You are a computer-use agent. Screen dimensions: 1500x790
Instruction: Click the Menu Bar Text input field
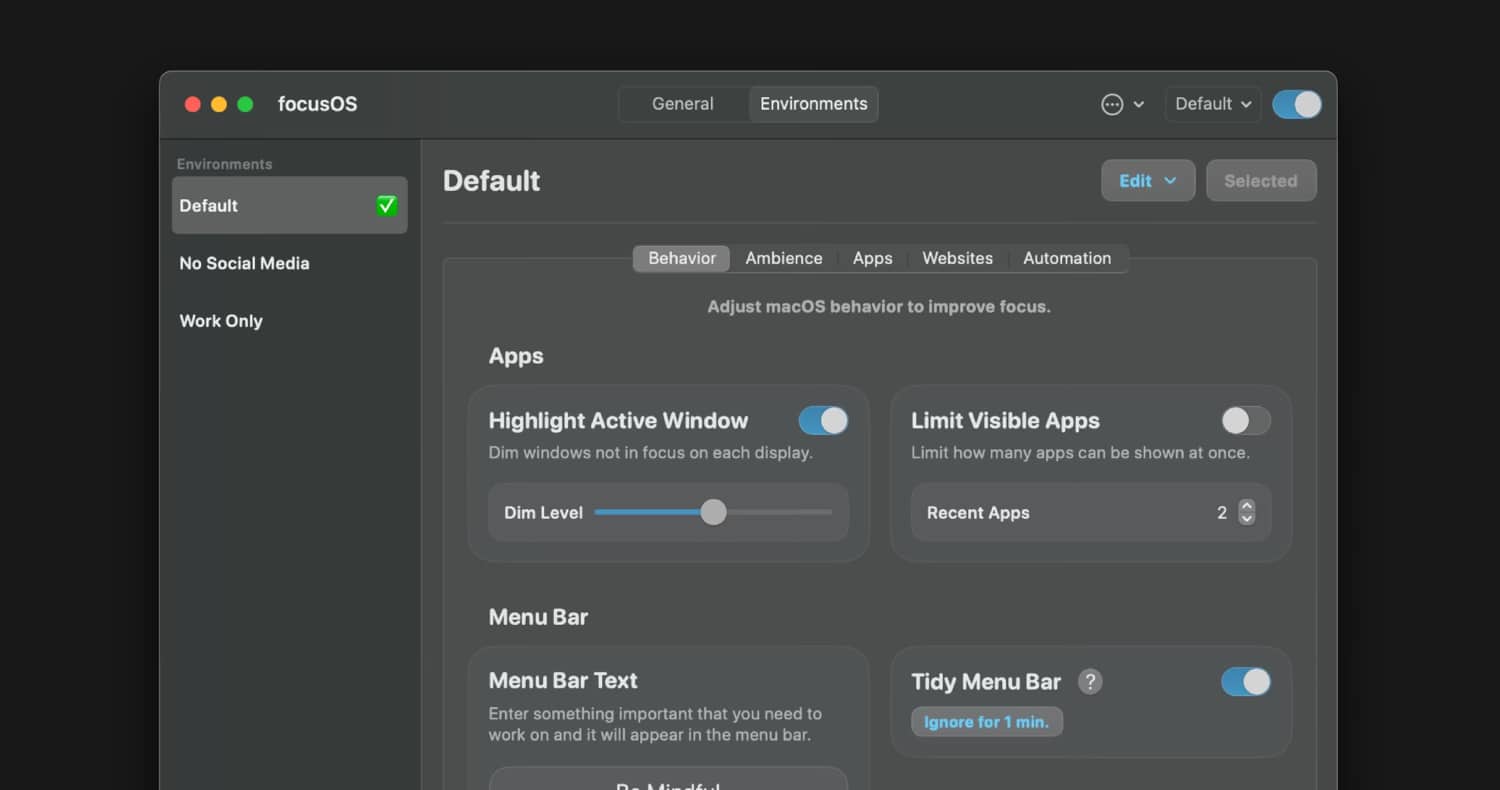(x=668, y=779)
